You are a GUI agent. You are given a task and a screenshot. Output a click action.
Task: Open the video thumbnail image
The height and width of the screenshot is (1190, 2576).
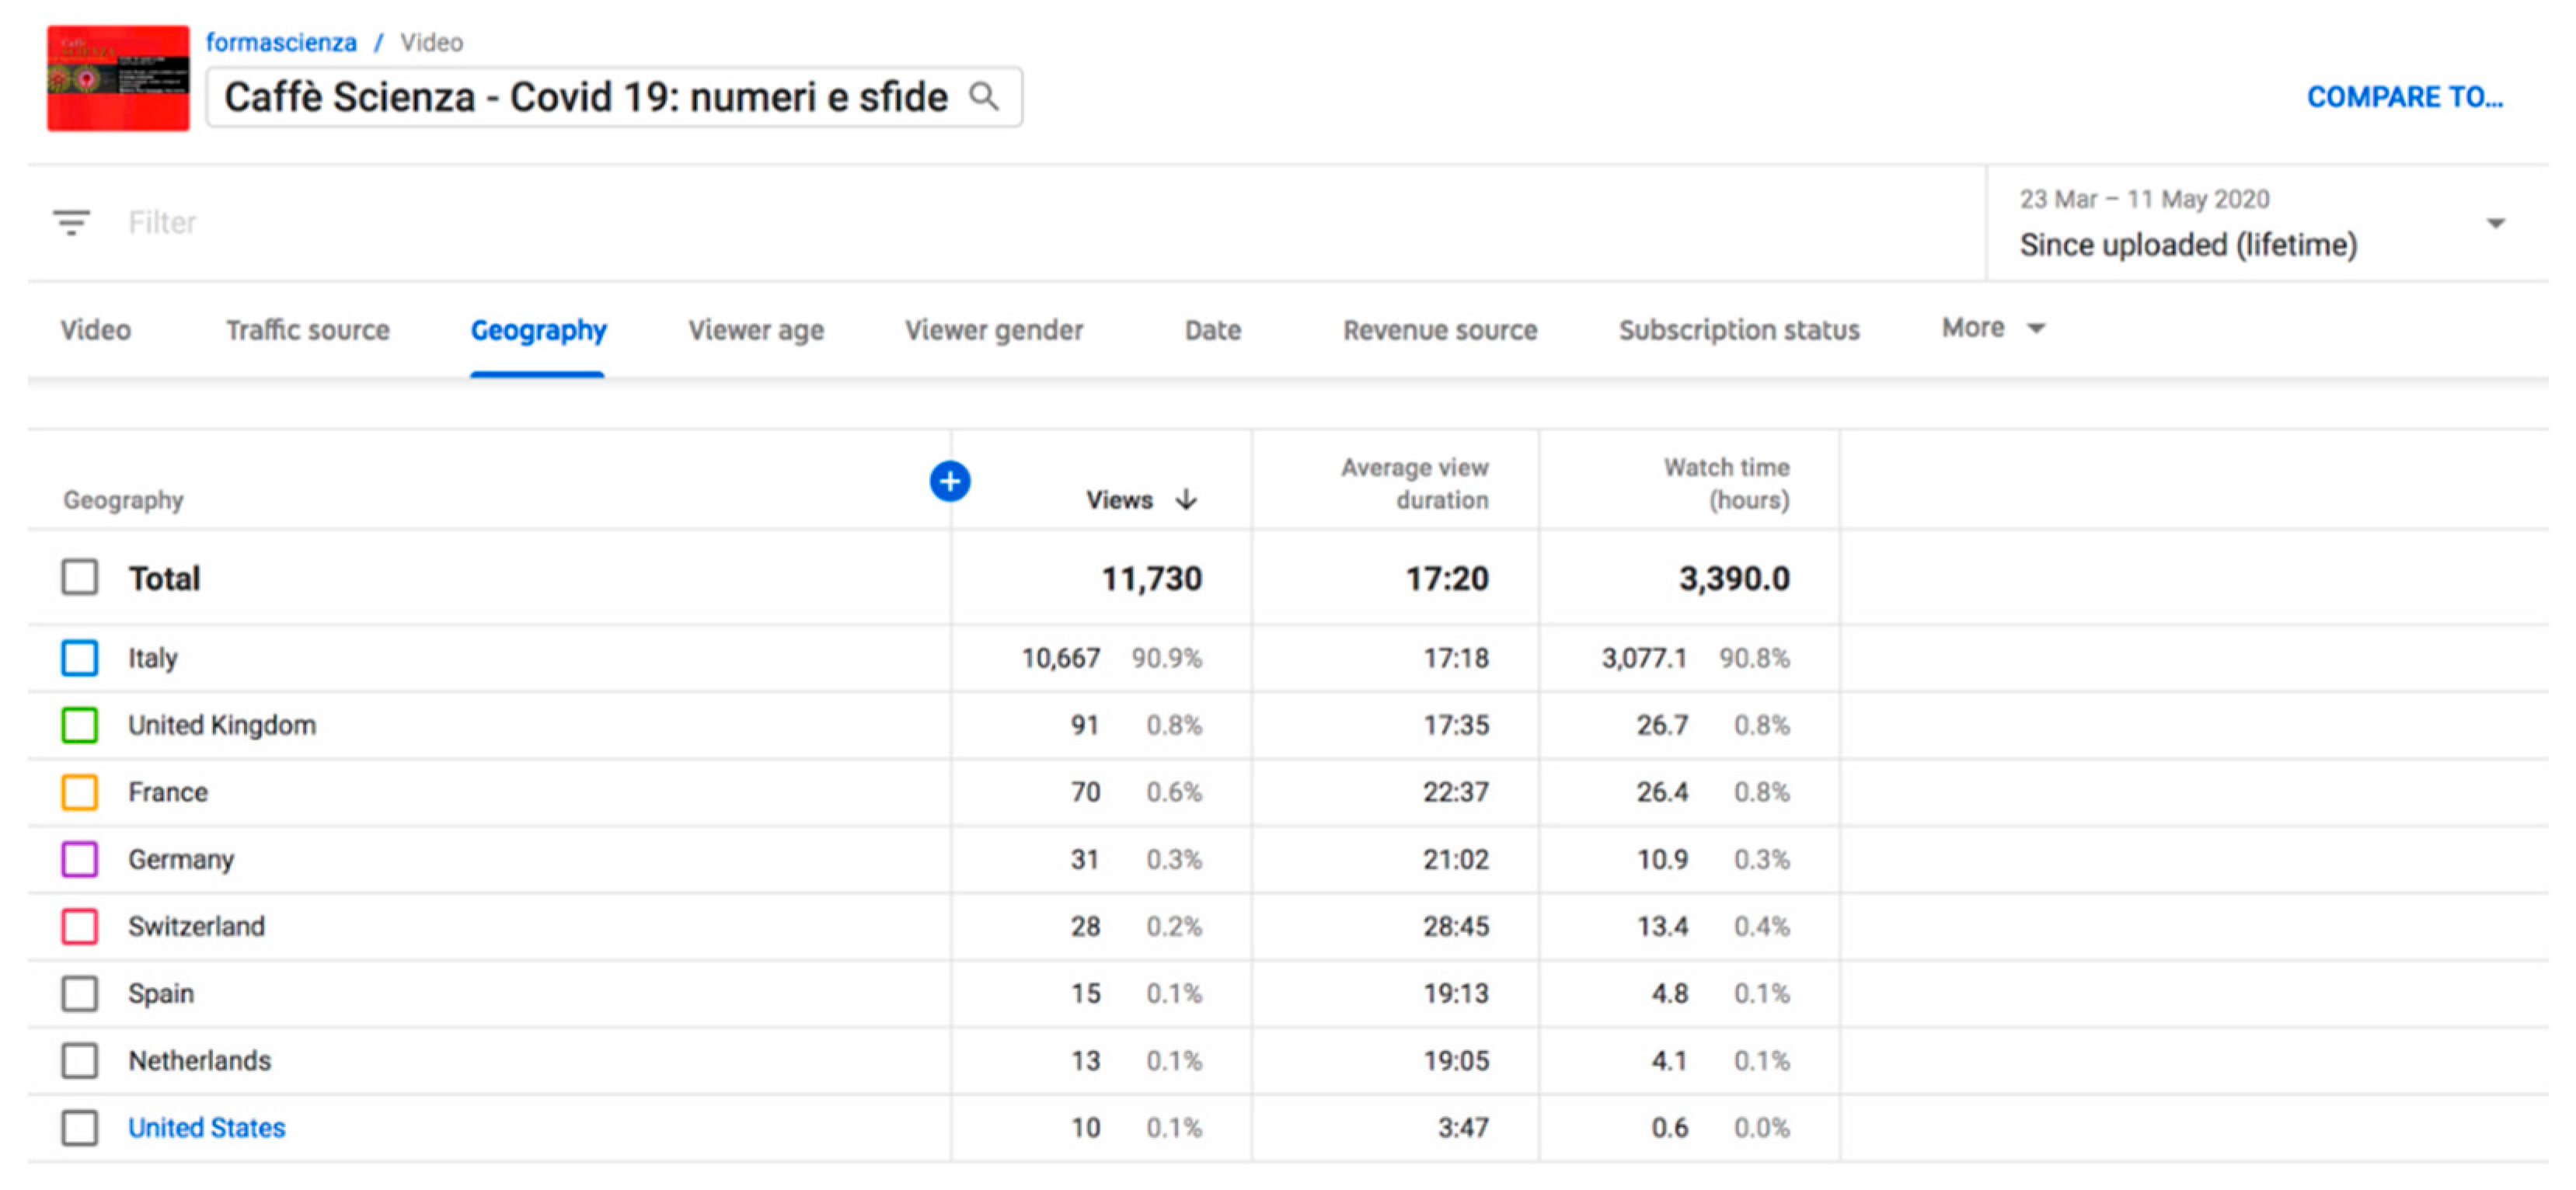click(118, 78)
